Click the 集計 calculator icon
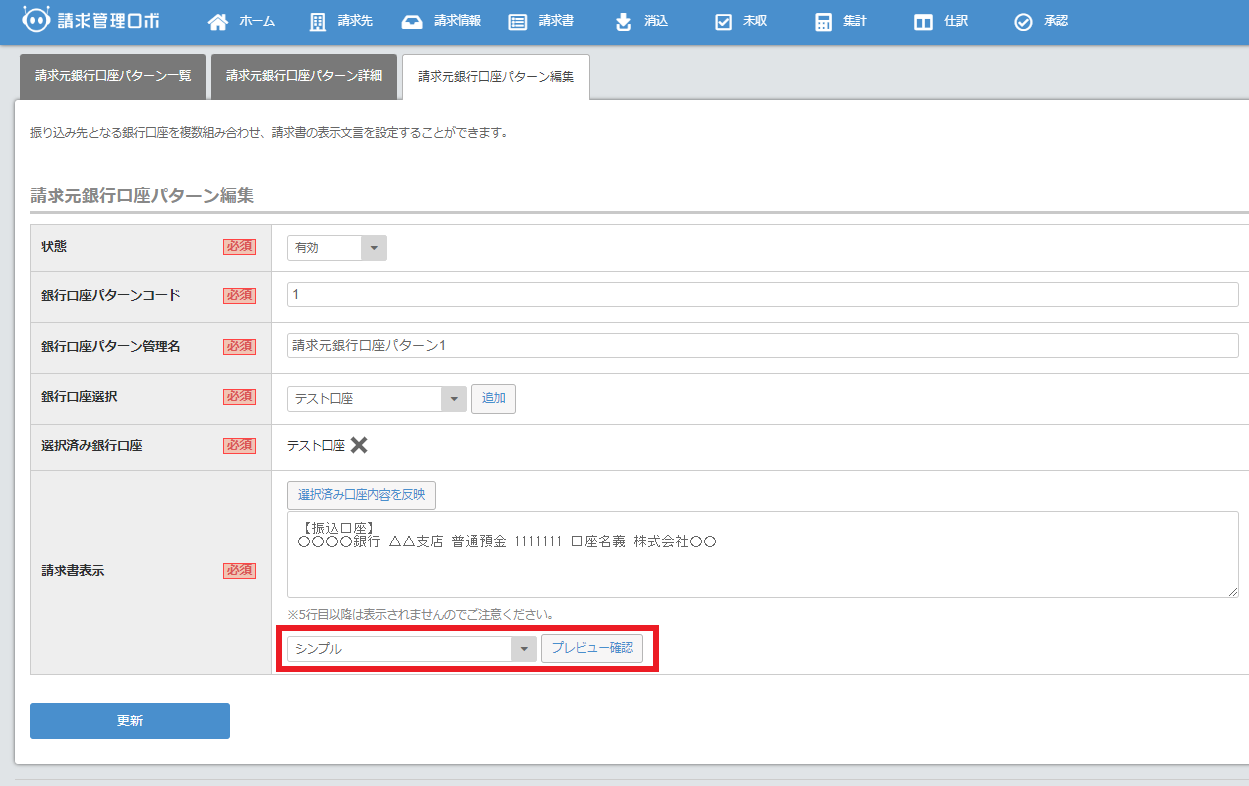1249x786 pixels. (x=824, y=22)
